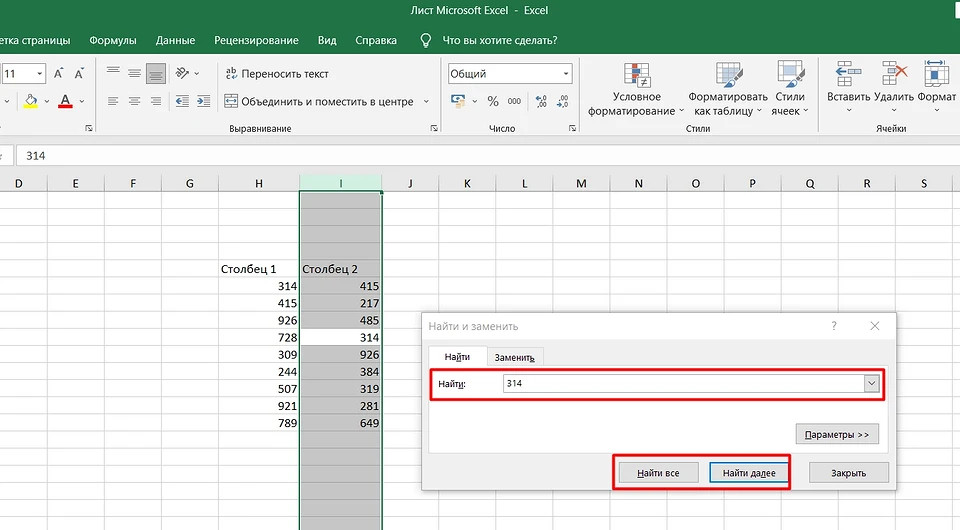Apply percent style to the selected cells
The image size is (960, 530).
point(492,101)
